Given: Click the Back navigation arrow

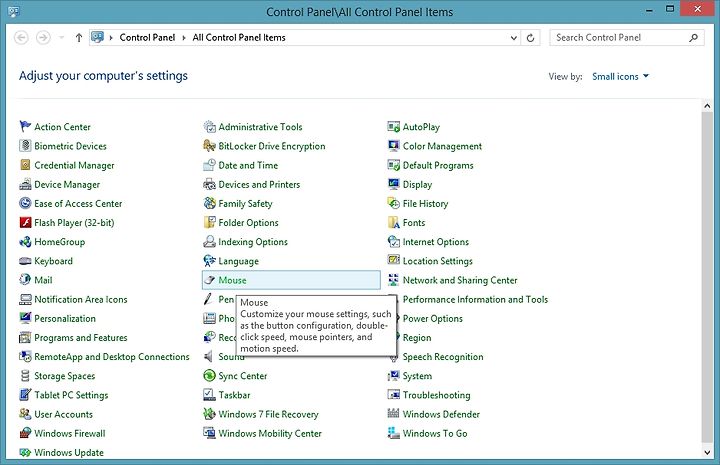Looking at the screenshot, I should 21,38.
